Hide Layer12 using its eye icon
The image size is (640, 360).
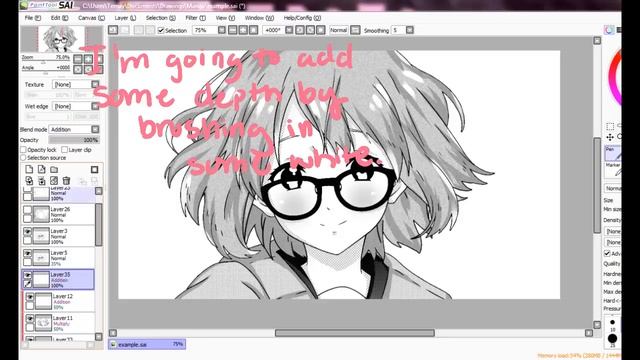pyautogui.click(x=30, y=297)
